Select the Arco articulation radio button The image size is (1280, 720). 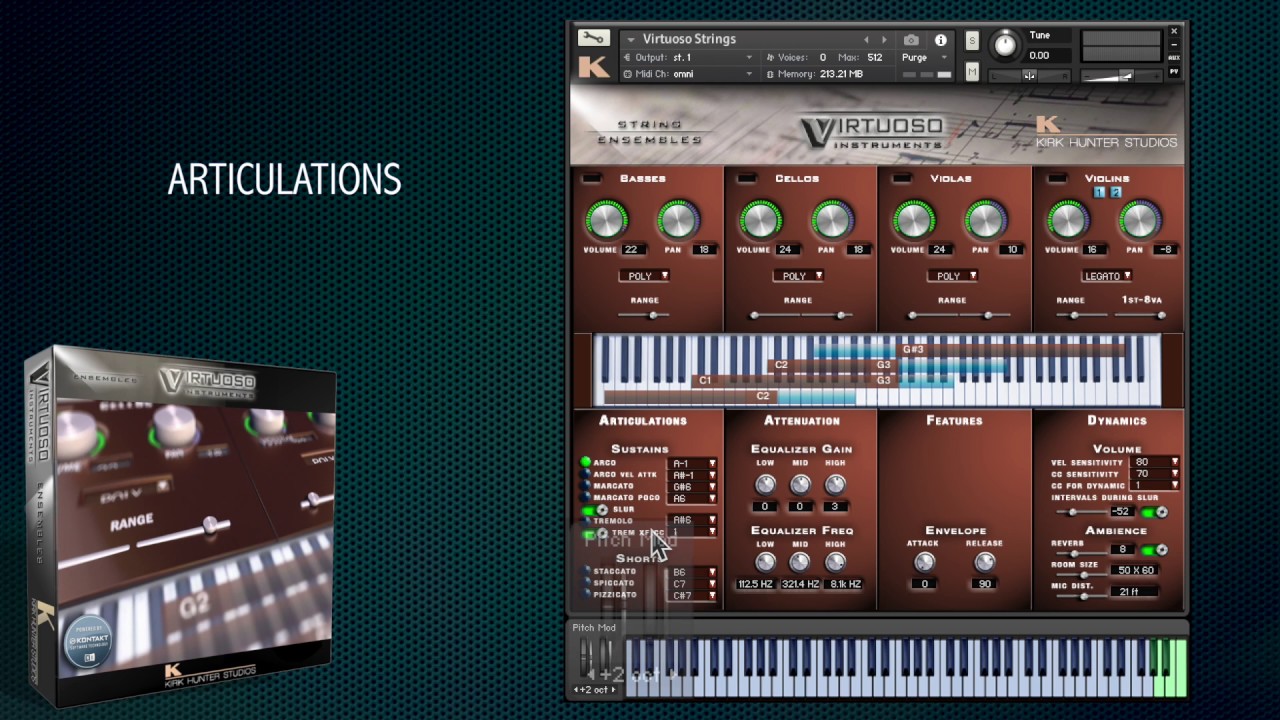coord(586,463)
